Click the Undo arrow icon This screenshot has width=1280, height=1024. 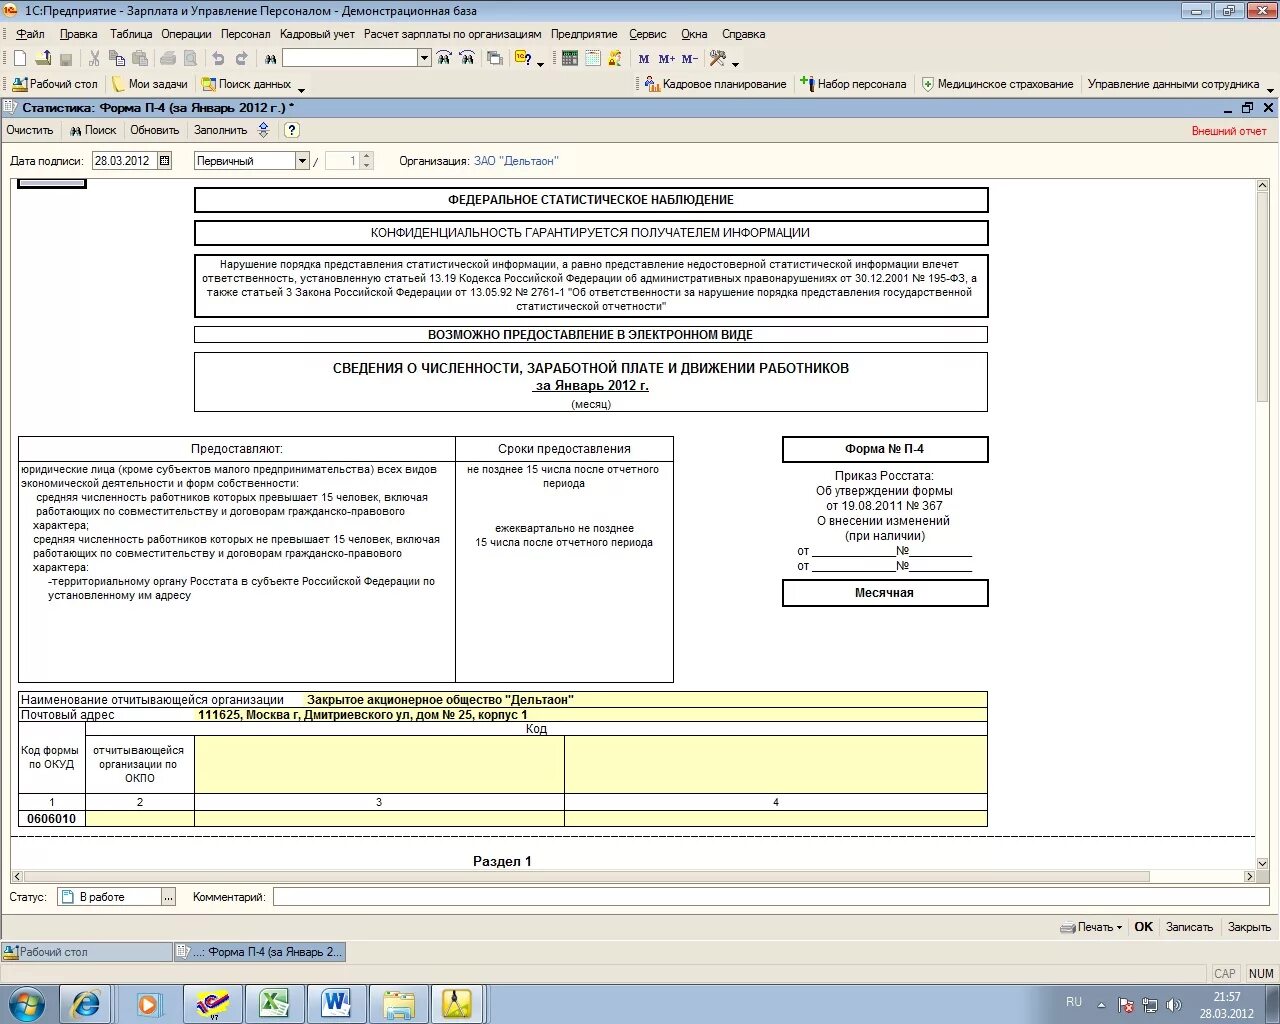[x=218, y=59]
